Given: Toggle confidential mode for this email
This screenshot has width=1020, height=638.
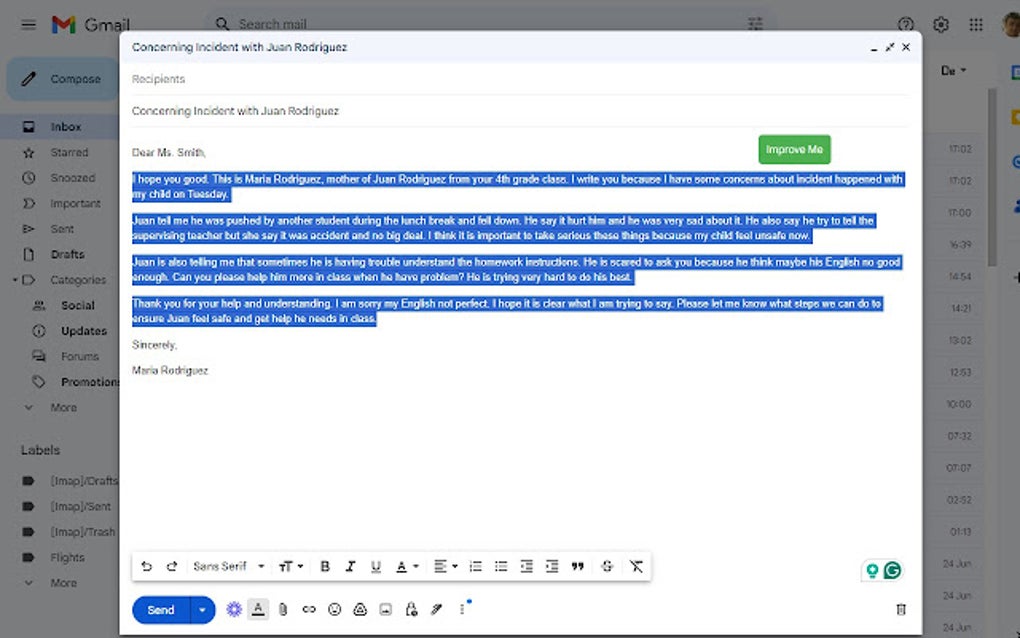Looking at the screenshot, I should (x=411, y=609).
